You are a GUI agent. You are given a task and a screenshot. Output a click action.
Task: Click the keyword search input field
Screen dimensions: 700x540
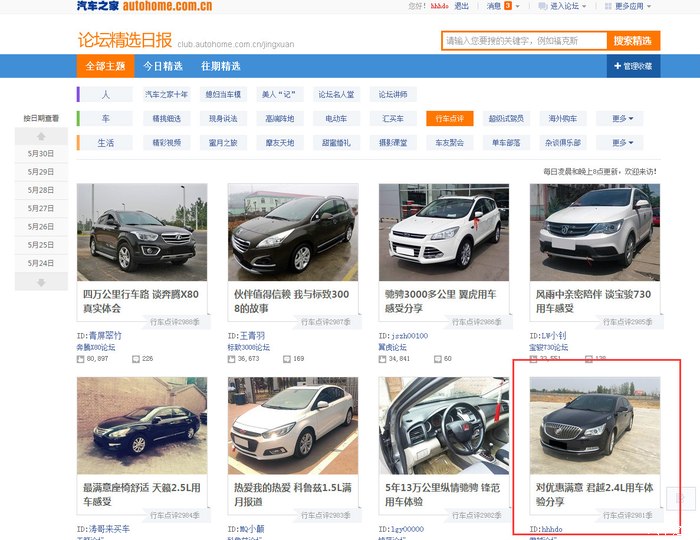tap(523, 41)
